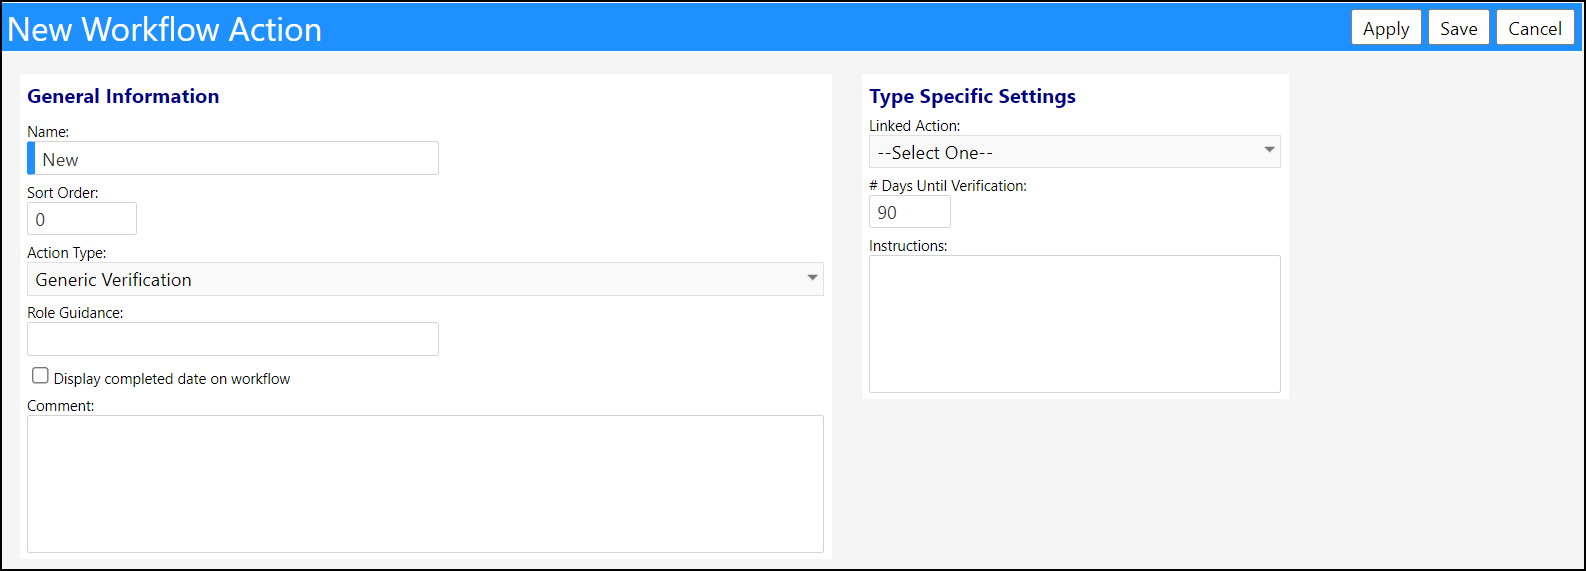Click the General Information heading
This screenshot has height=571, width=1586.
tap(123, 96)
